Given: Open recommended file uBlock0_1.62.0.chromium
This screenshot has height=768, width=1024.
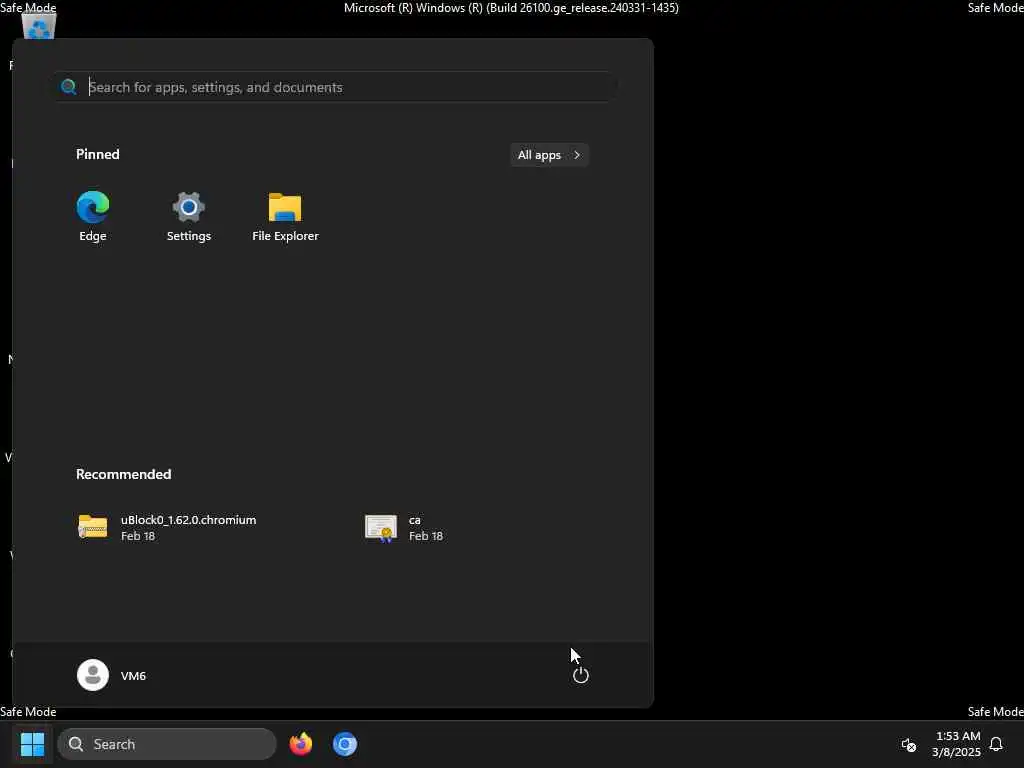Looking at the screenshot, I should 167,527.
